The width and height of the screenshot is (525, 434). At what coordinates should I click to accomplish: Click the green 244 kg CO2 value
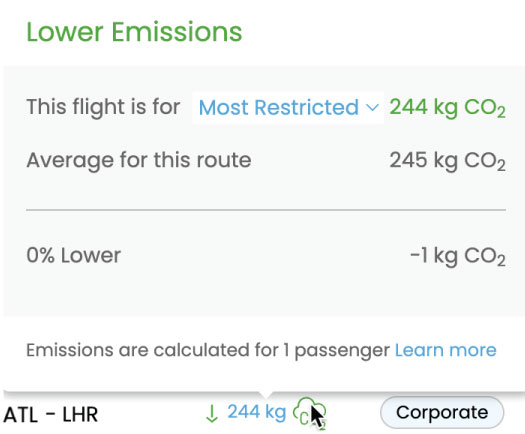click(x=447, y=108)
